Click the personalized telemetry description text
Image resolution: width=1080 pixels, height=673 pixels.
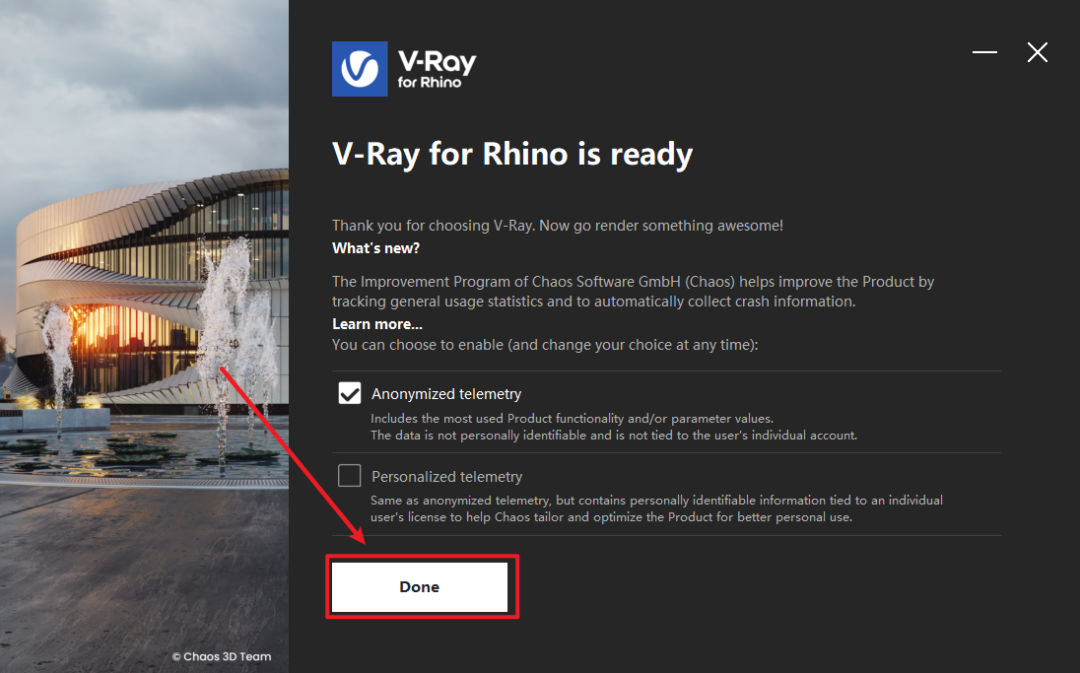656,508
